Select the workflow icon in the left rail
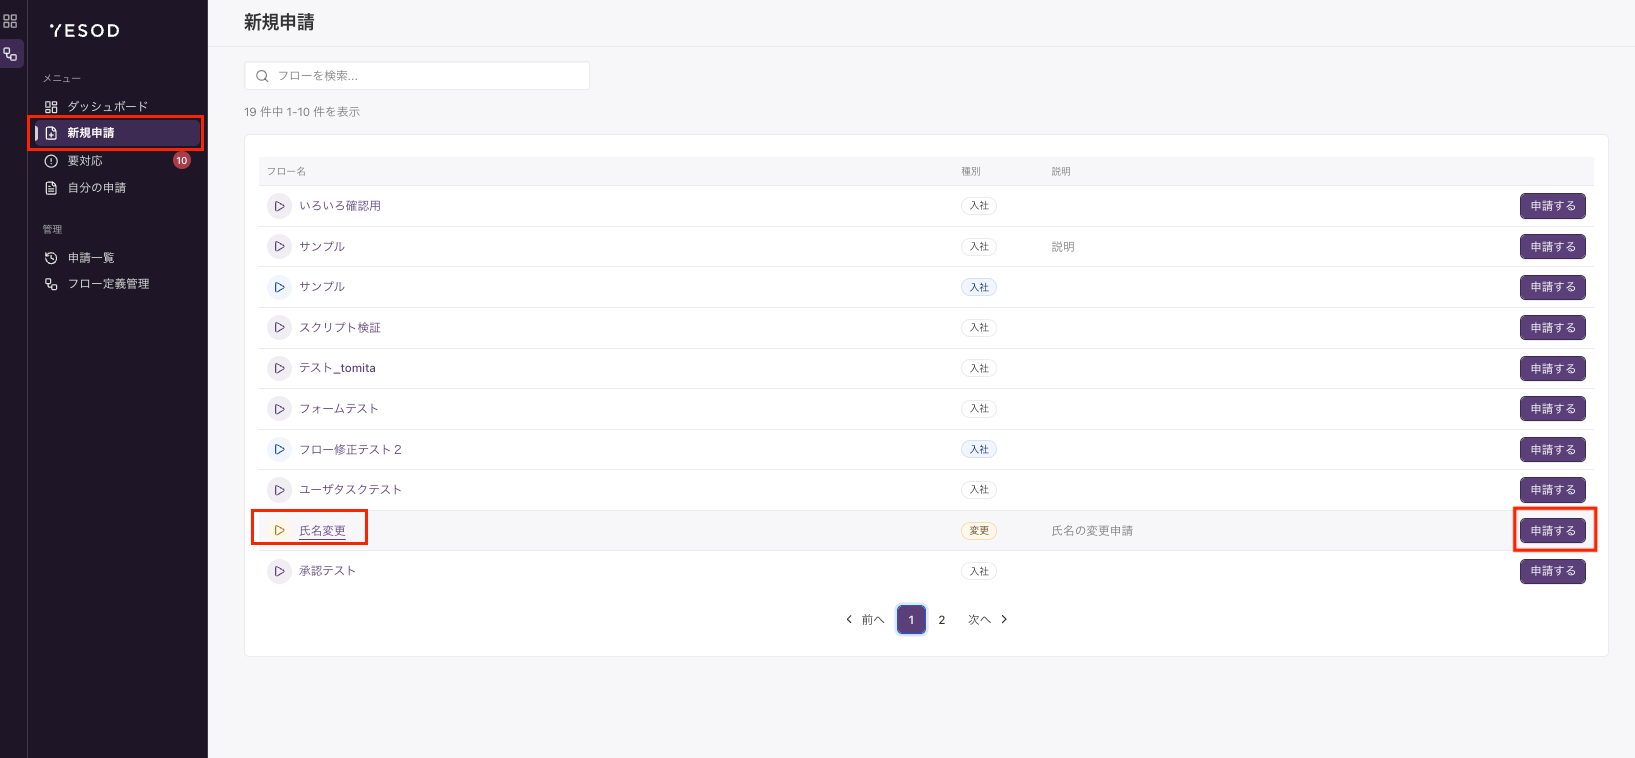 [x=10, y=54]
